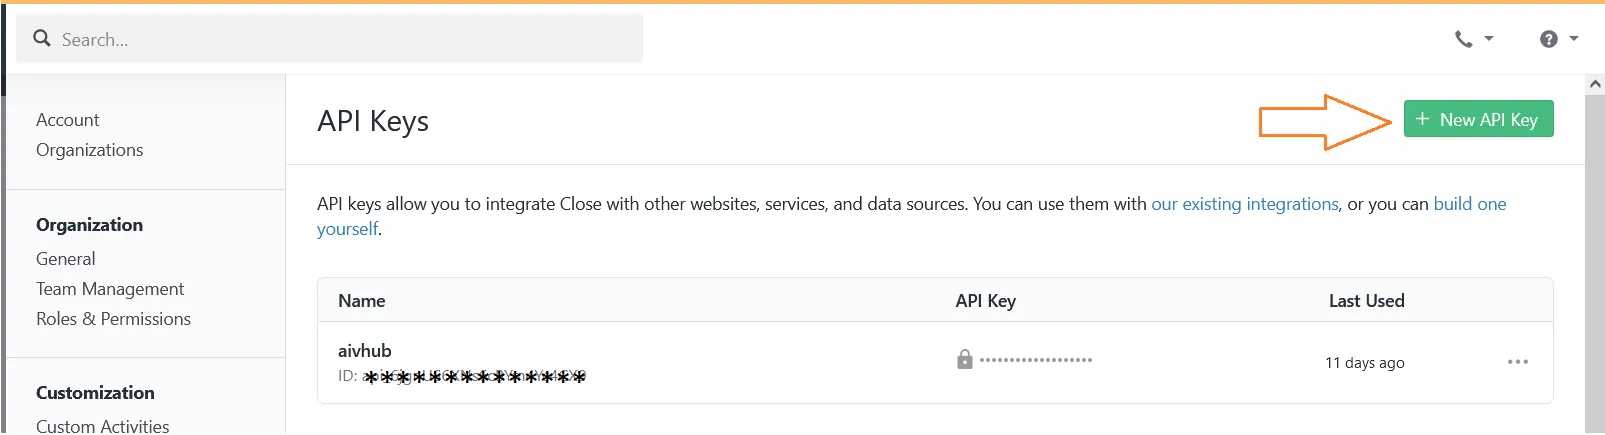Open the three-dot menu for aivhub
The image size is (1605, 435).
click(1518, 362)
